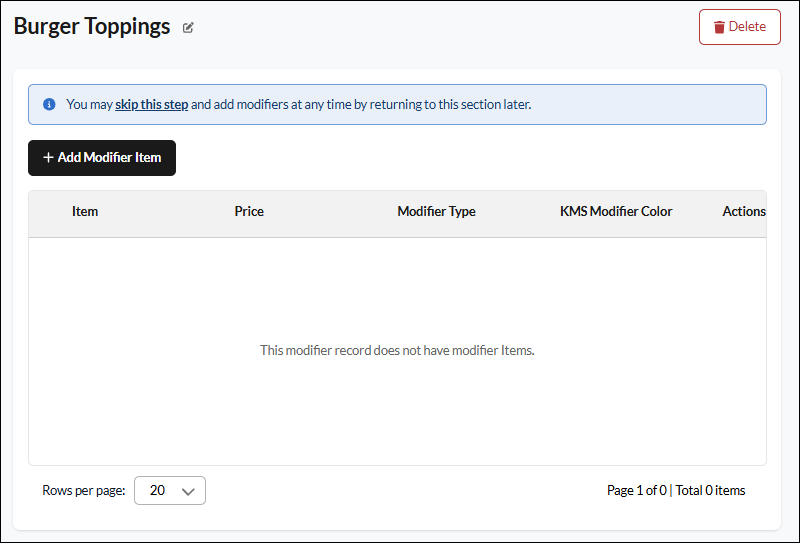This screenshot has height=543, width=800.
Task: Select the value 20 in rows selector
Action: click(157, 490)
